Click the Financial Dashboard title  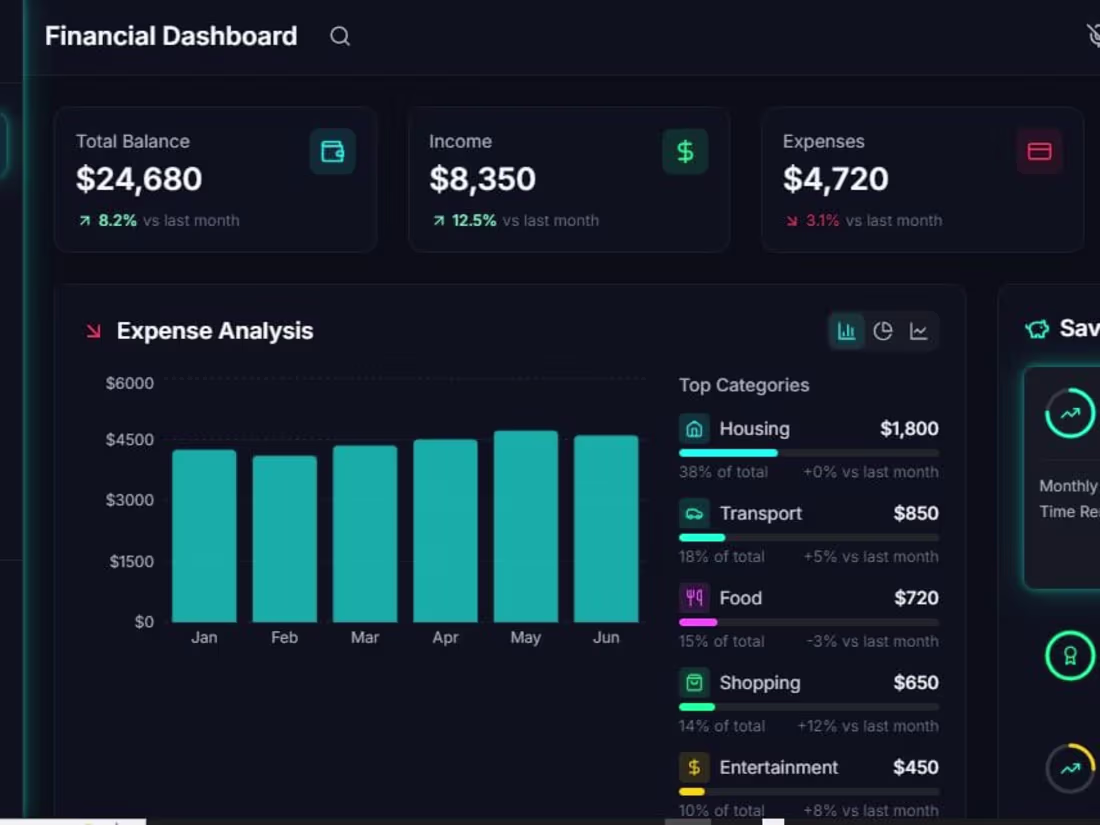coord(170,36)
